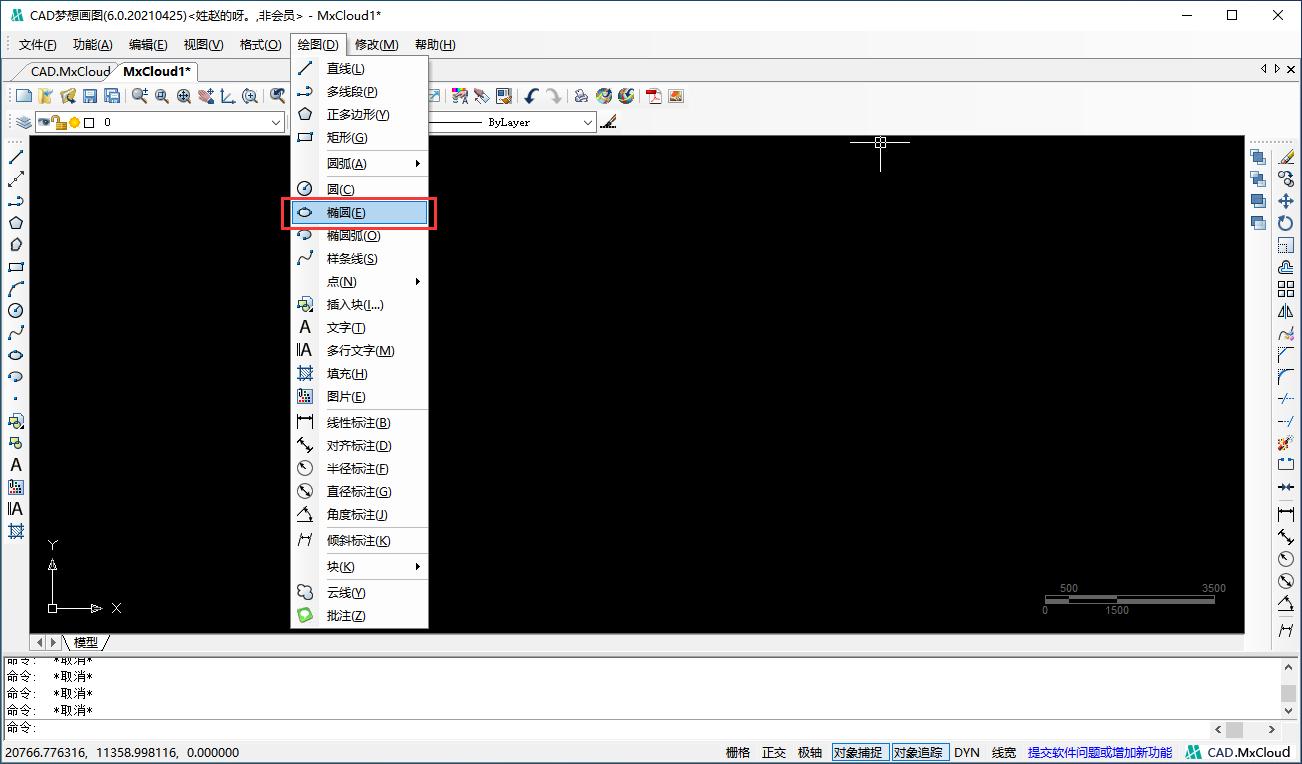Click the 提交软件问题或增加新功能 link
Image resolution: width=1302 pixels, height=764 pixels.
[1099, 752]
